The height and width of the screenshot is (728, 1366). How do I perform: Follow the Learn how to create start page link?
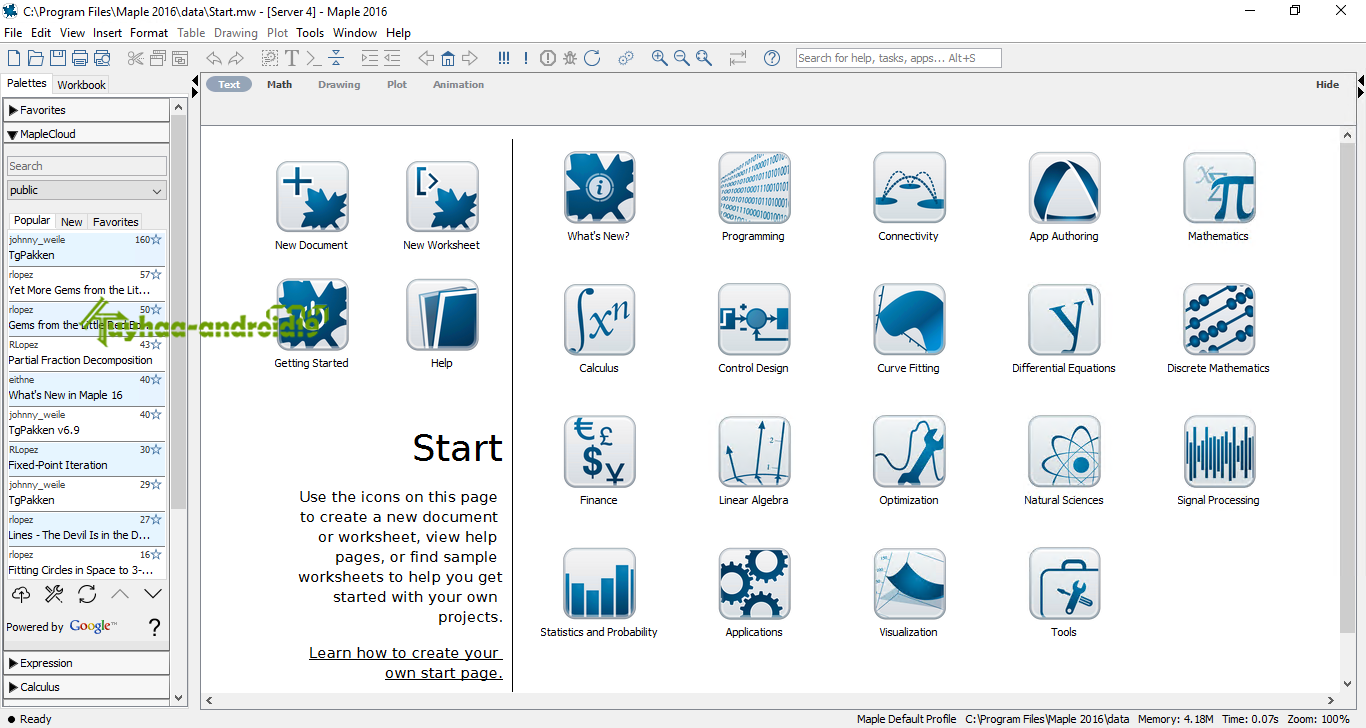pos(405,663)
